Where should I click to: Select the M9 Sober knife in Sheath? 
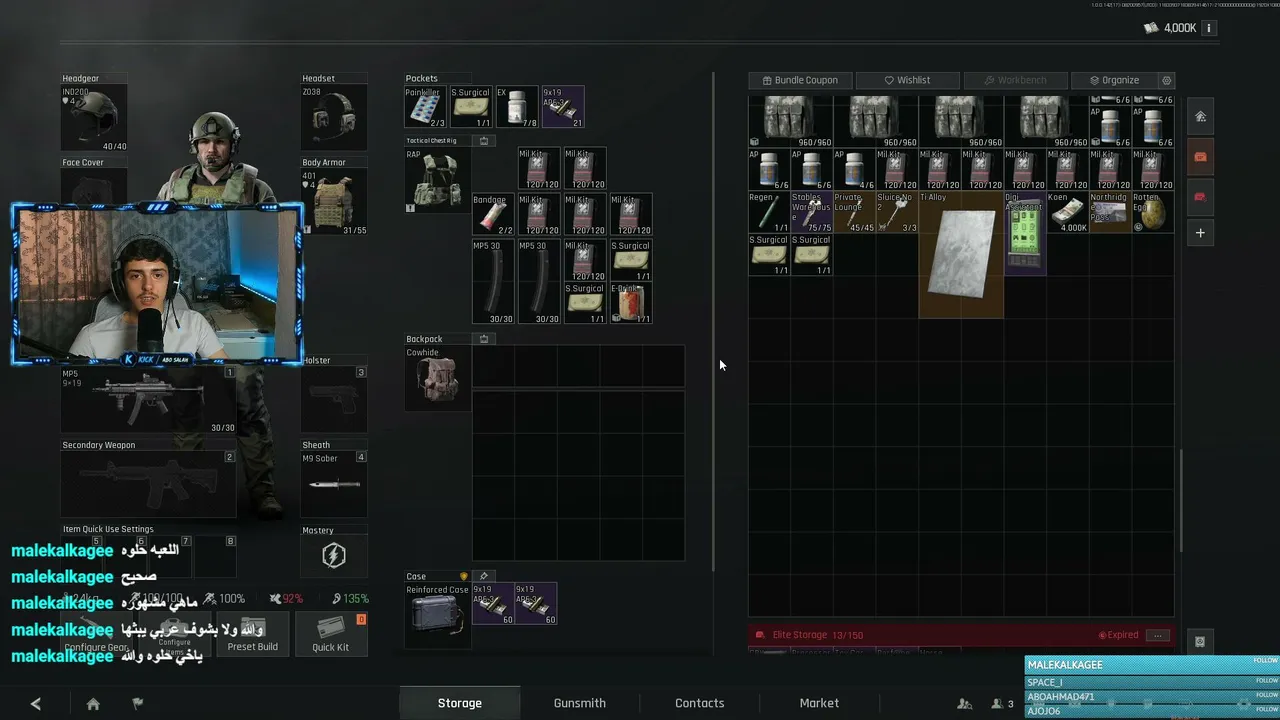(334, 484)
